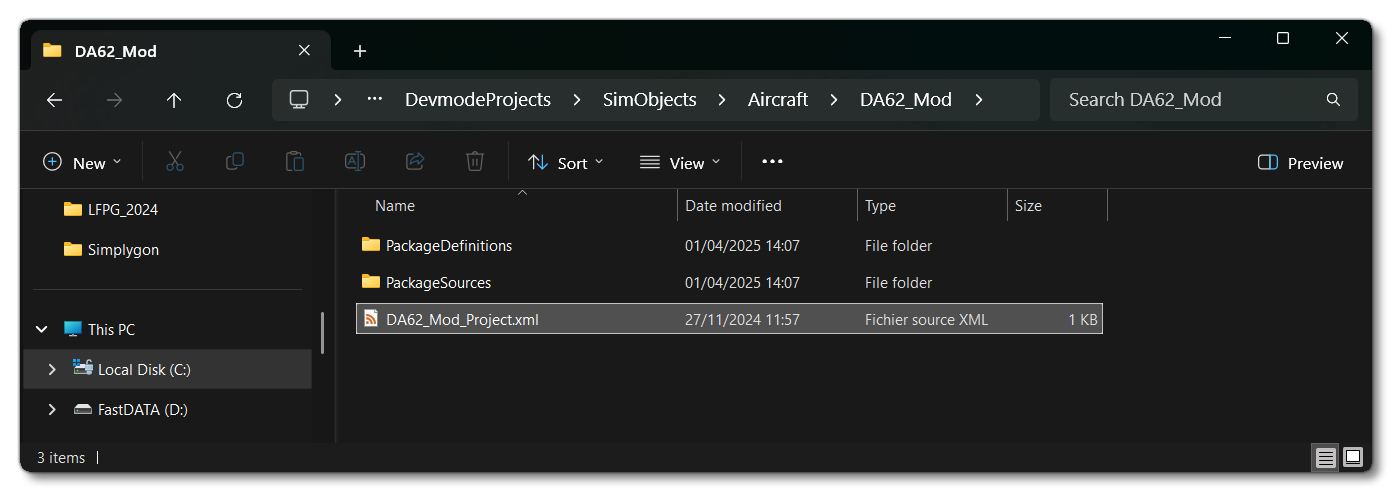The width and height of the screenshot is (1392, 492).
Task: Collapse the This PC tree node
Action: click(x=42, y=329)
